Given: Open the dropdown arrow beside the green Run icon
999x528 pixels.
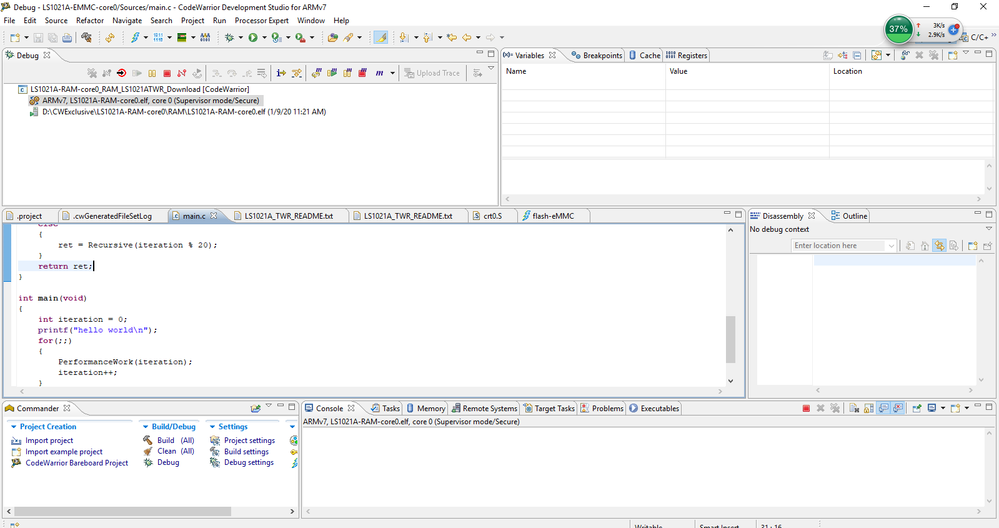Looking at the screenshot, I should click(x=264, y=38).
